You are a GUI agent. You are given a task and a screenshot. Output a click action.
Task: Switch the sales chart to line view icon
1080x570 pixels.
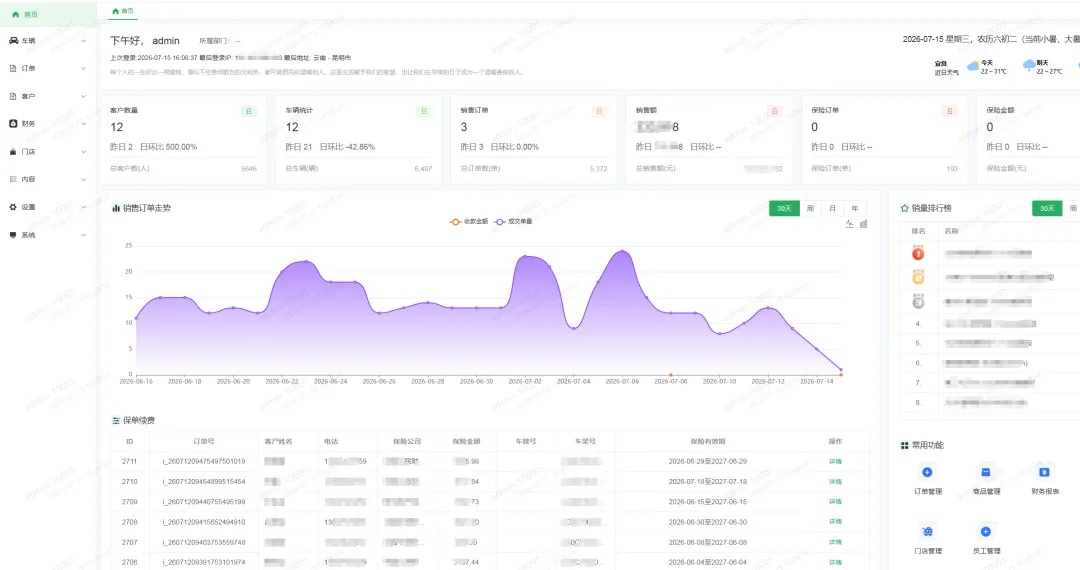[849, 224]
